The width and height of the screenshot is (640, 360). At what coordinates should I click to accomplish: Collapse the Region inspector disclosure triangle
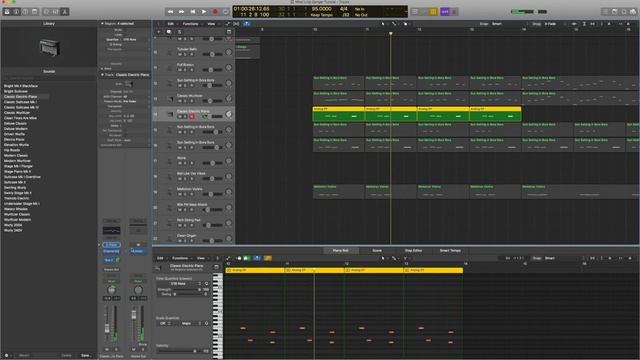[102, 24]
